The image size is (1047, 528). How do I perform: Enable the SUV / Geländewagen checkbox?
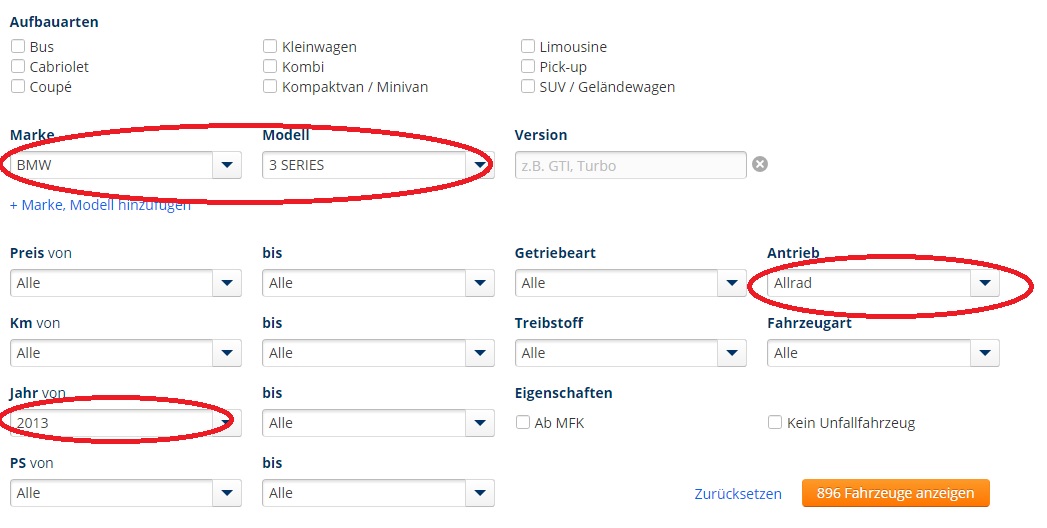coord(527,87)
